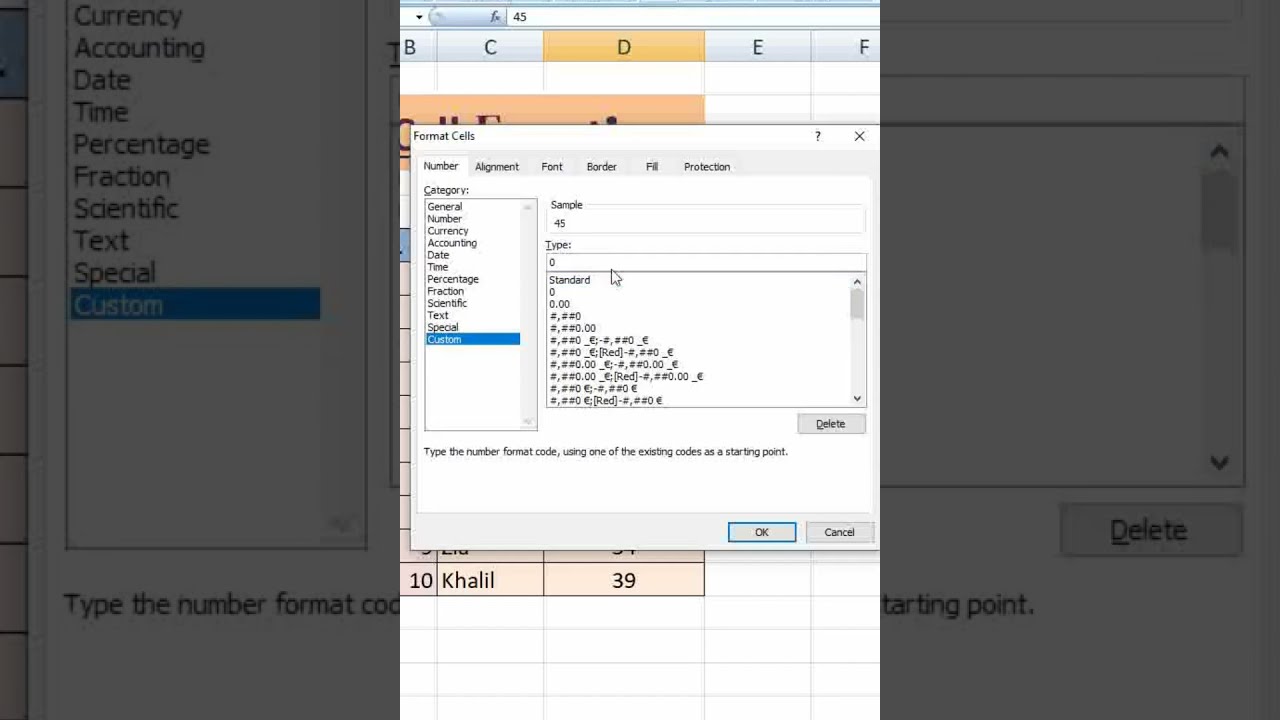Open the Fill tab
Image resolution: width=1280 pixels, height=720 pixels.
652,167
